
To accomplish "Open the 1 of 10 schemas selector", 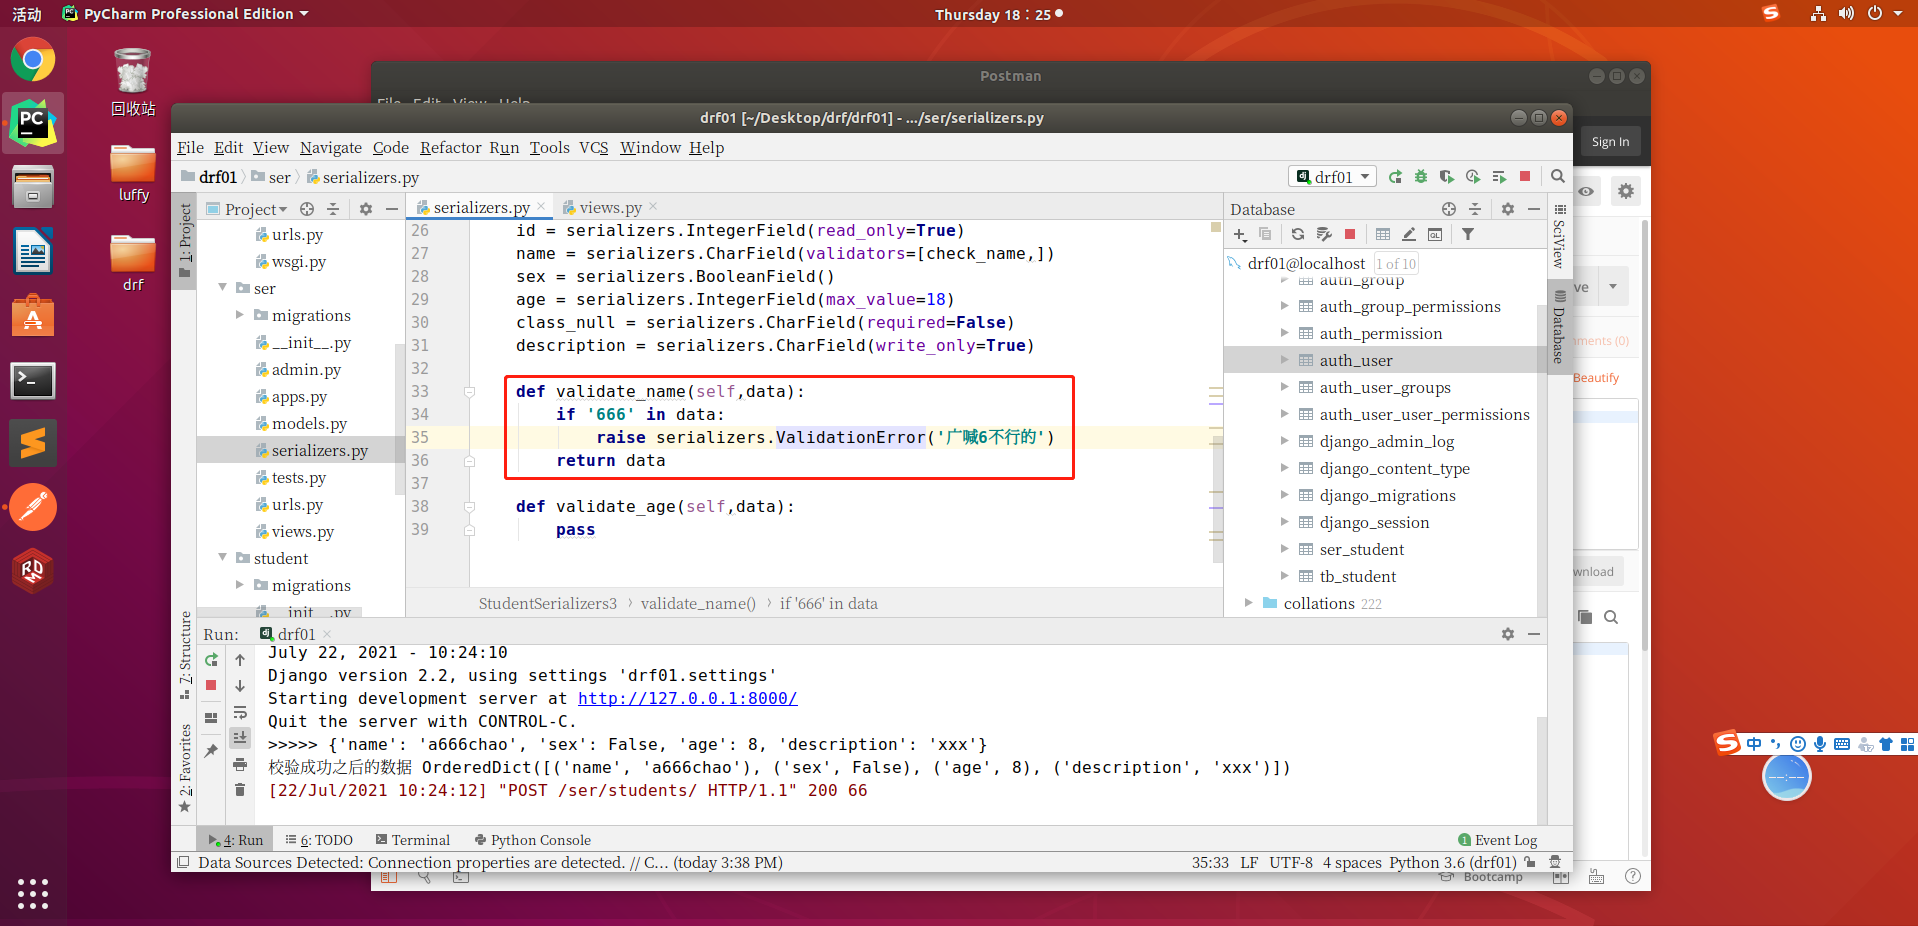I will (x=1396, y=264).
